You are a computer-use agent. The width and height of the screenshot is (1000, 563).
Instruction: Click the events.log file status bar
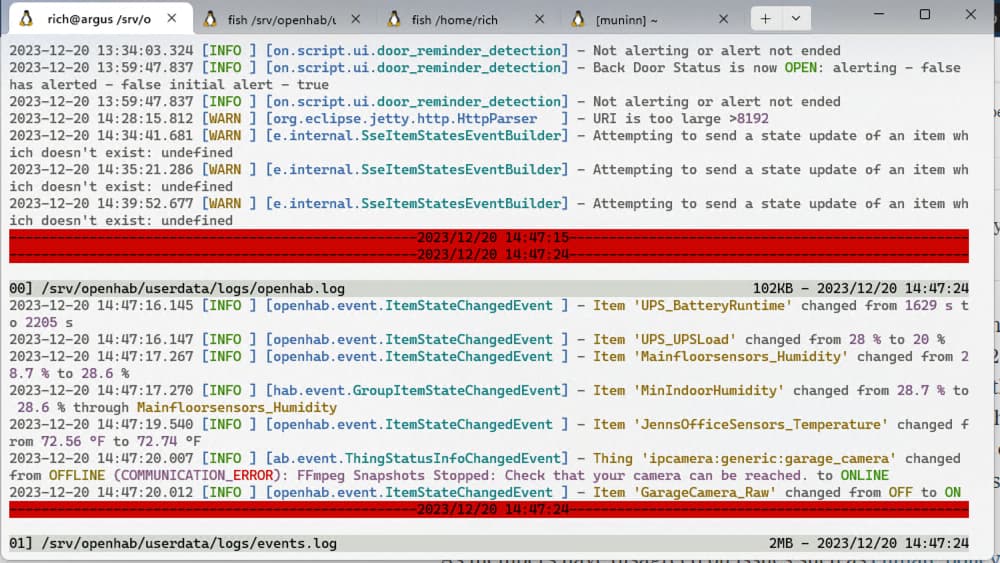pyautogui.click(x=488, y=543)
